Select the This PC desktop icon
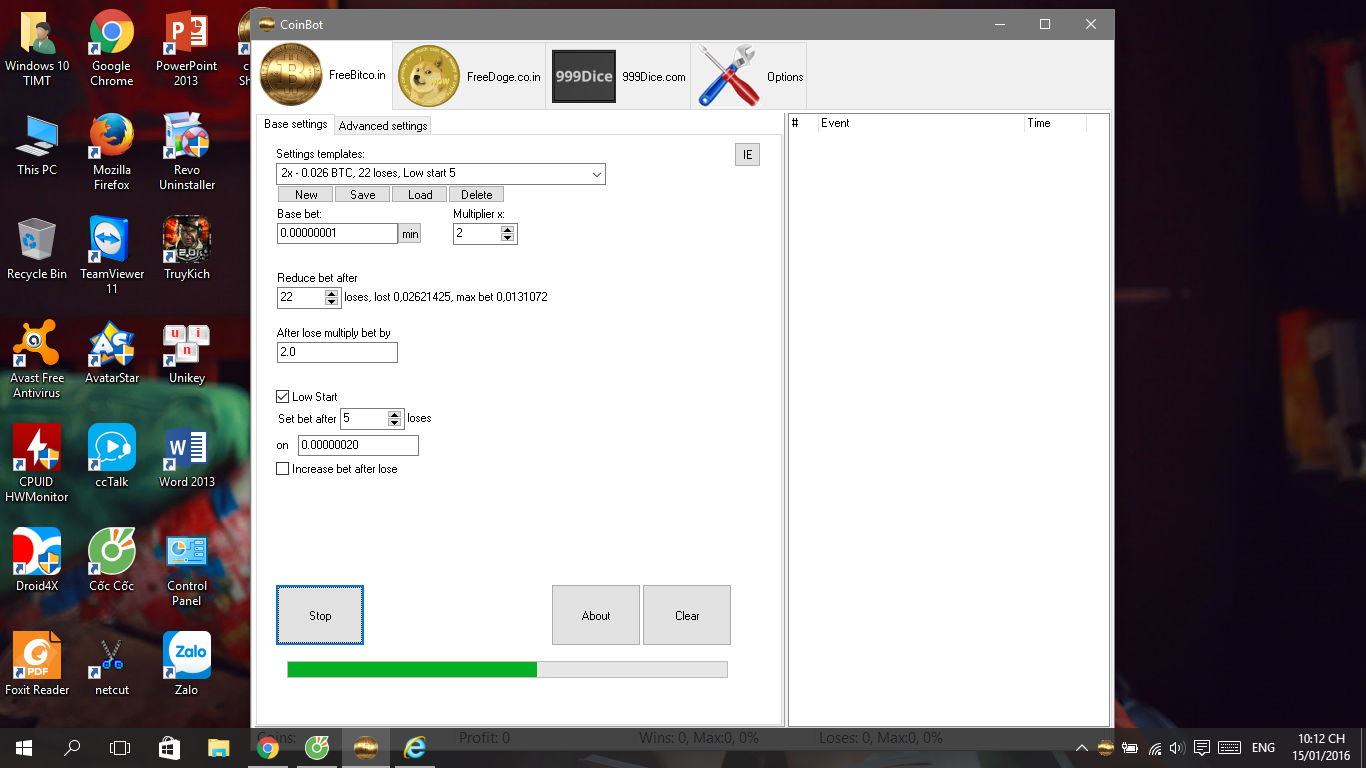The image size is (1366, 768). tap(37, 145)
